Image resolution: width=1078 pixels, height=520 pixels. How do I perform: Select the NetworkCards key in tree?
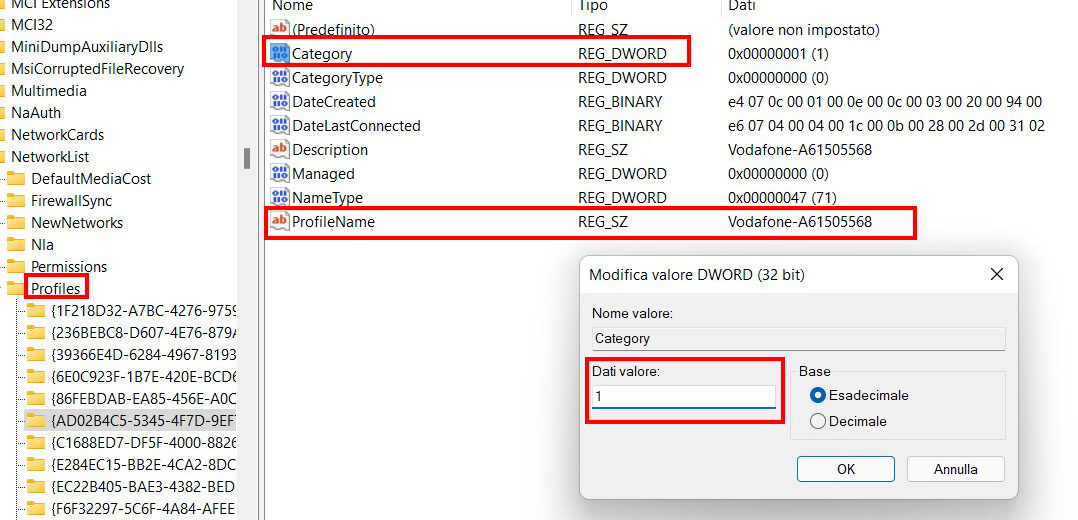[57, 135]
